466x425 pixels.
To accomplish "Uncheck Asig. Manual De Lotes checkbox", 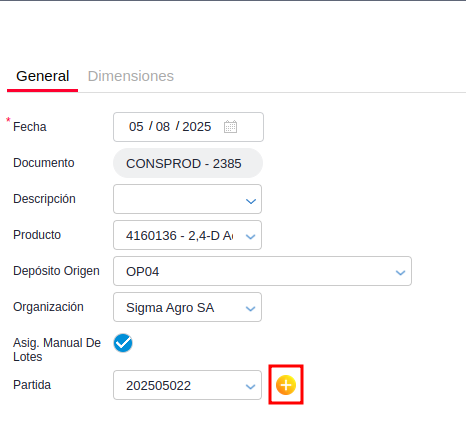I will [x=123, y=343].
